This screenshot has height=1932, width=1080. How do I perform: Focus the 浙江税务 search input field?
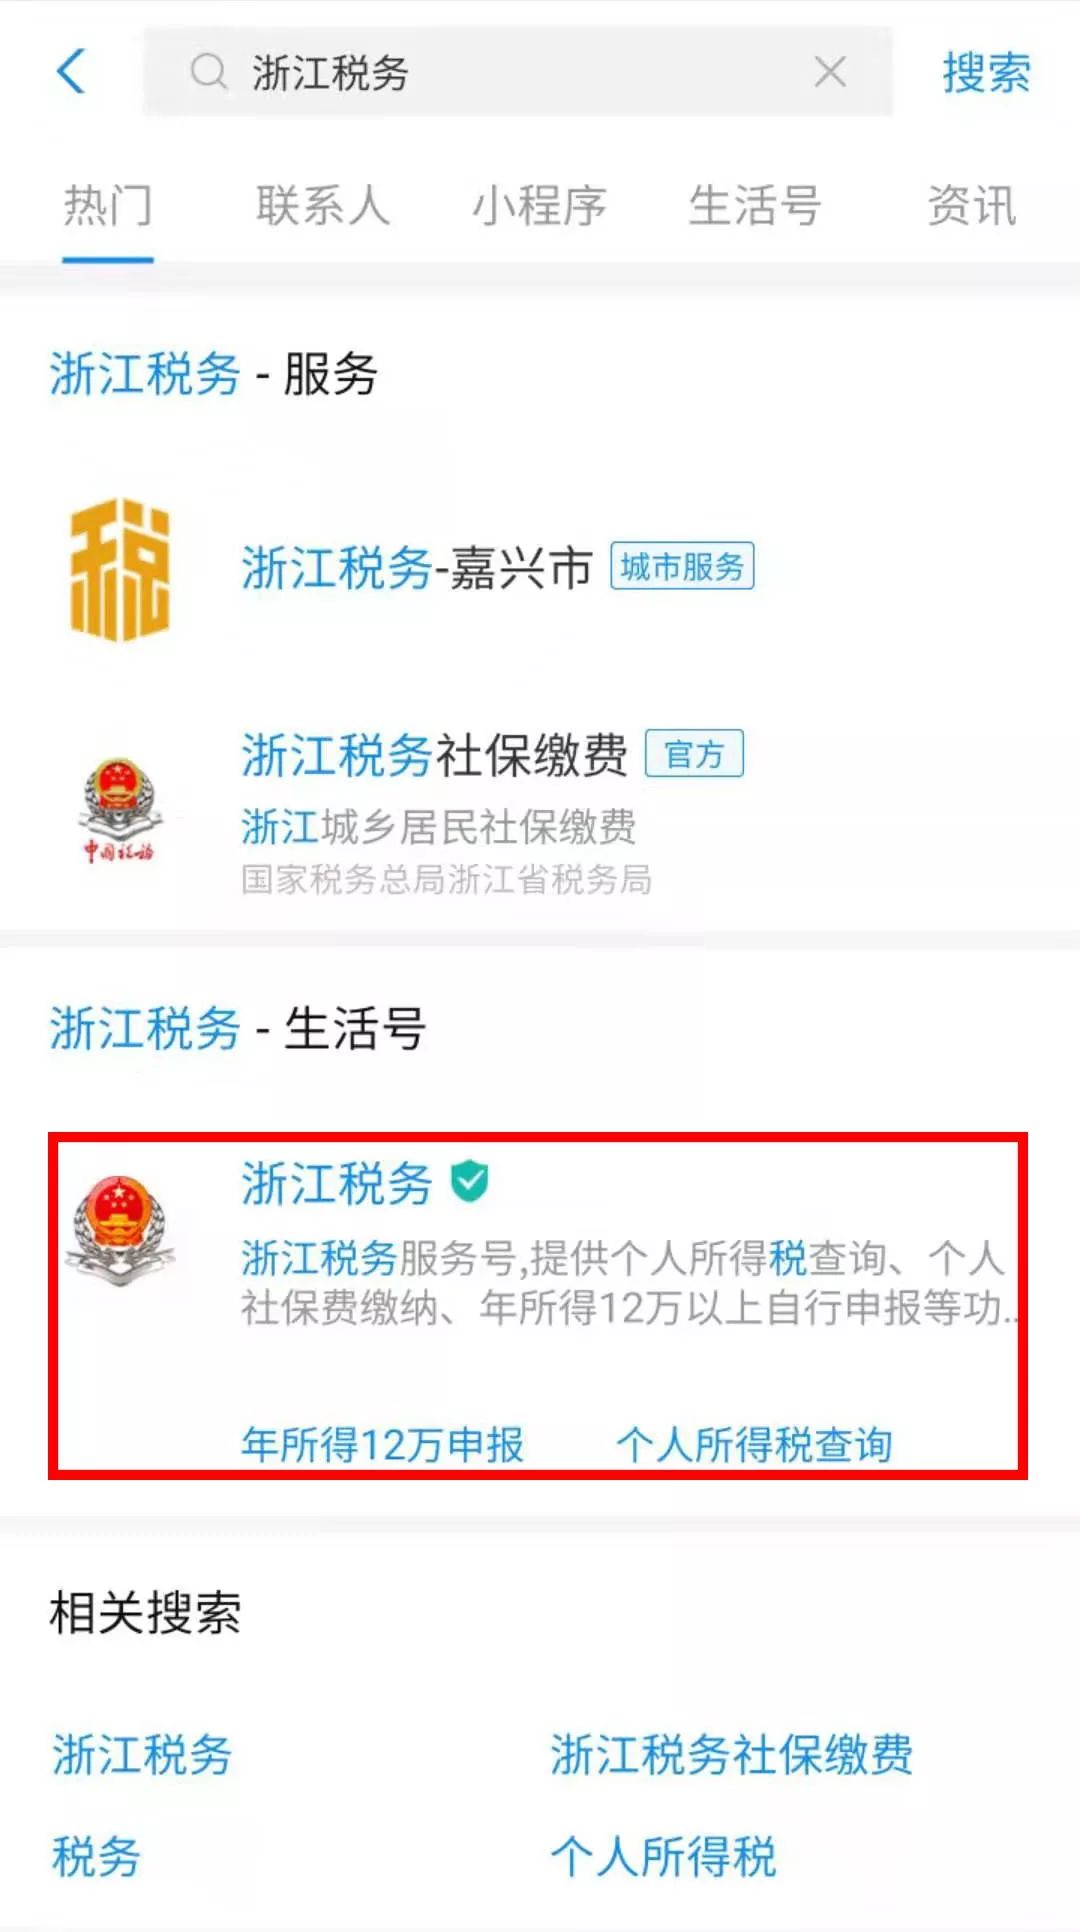[518, 72]
